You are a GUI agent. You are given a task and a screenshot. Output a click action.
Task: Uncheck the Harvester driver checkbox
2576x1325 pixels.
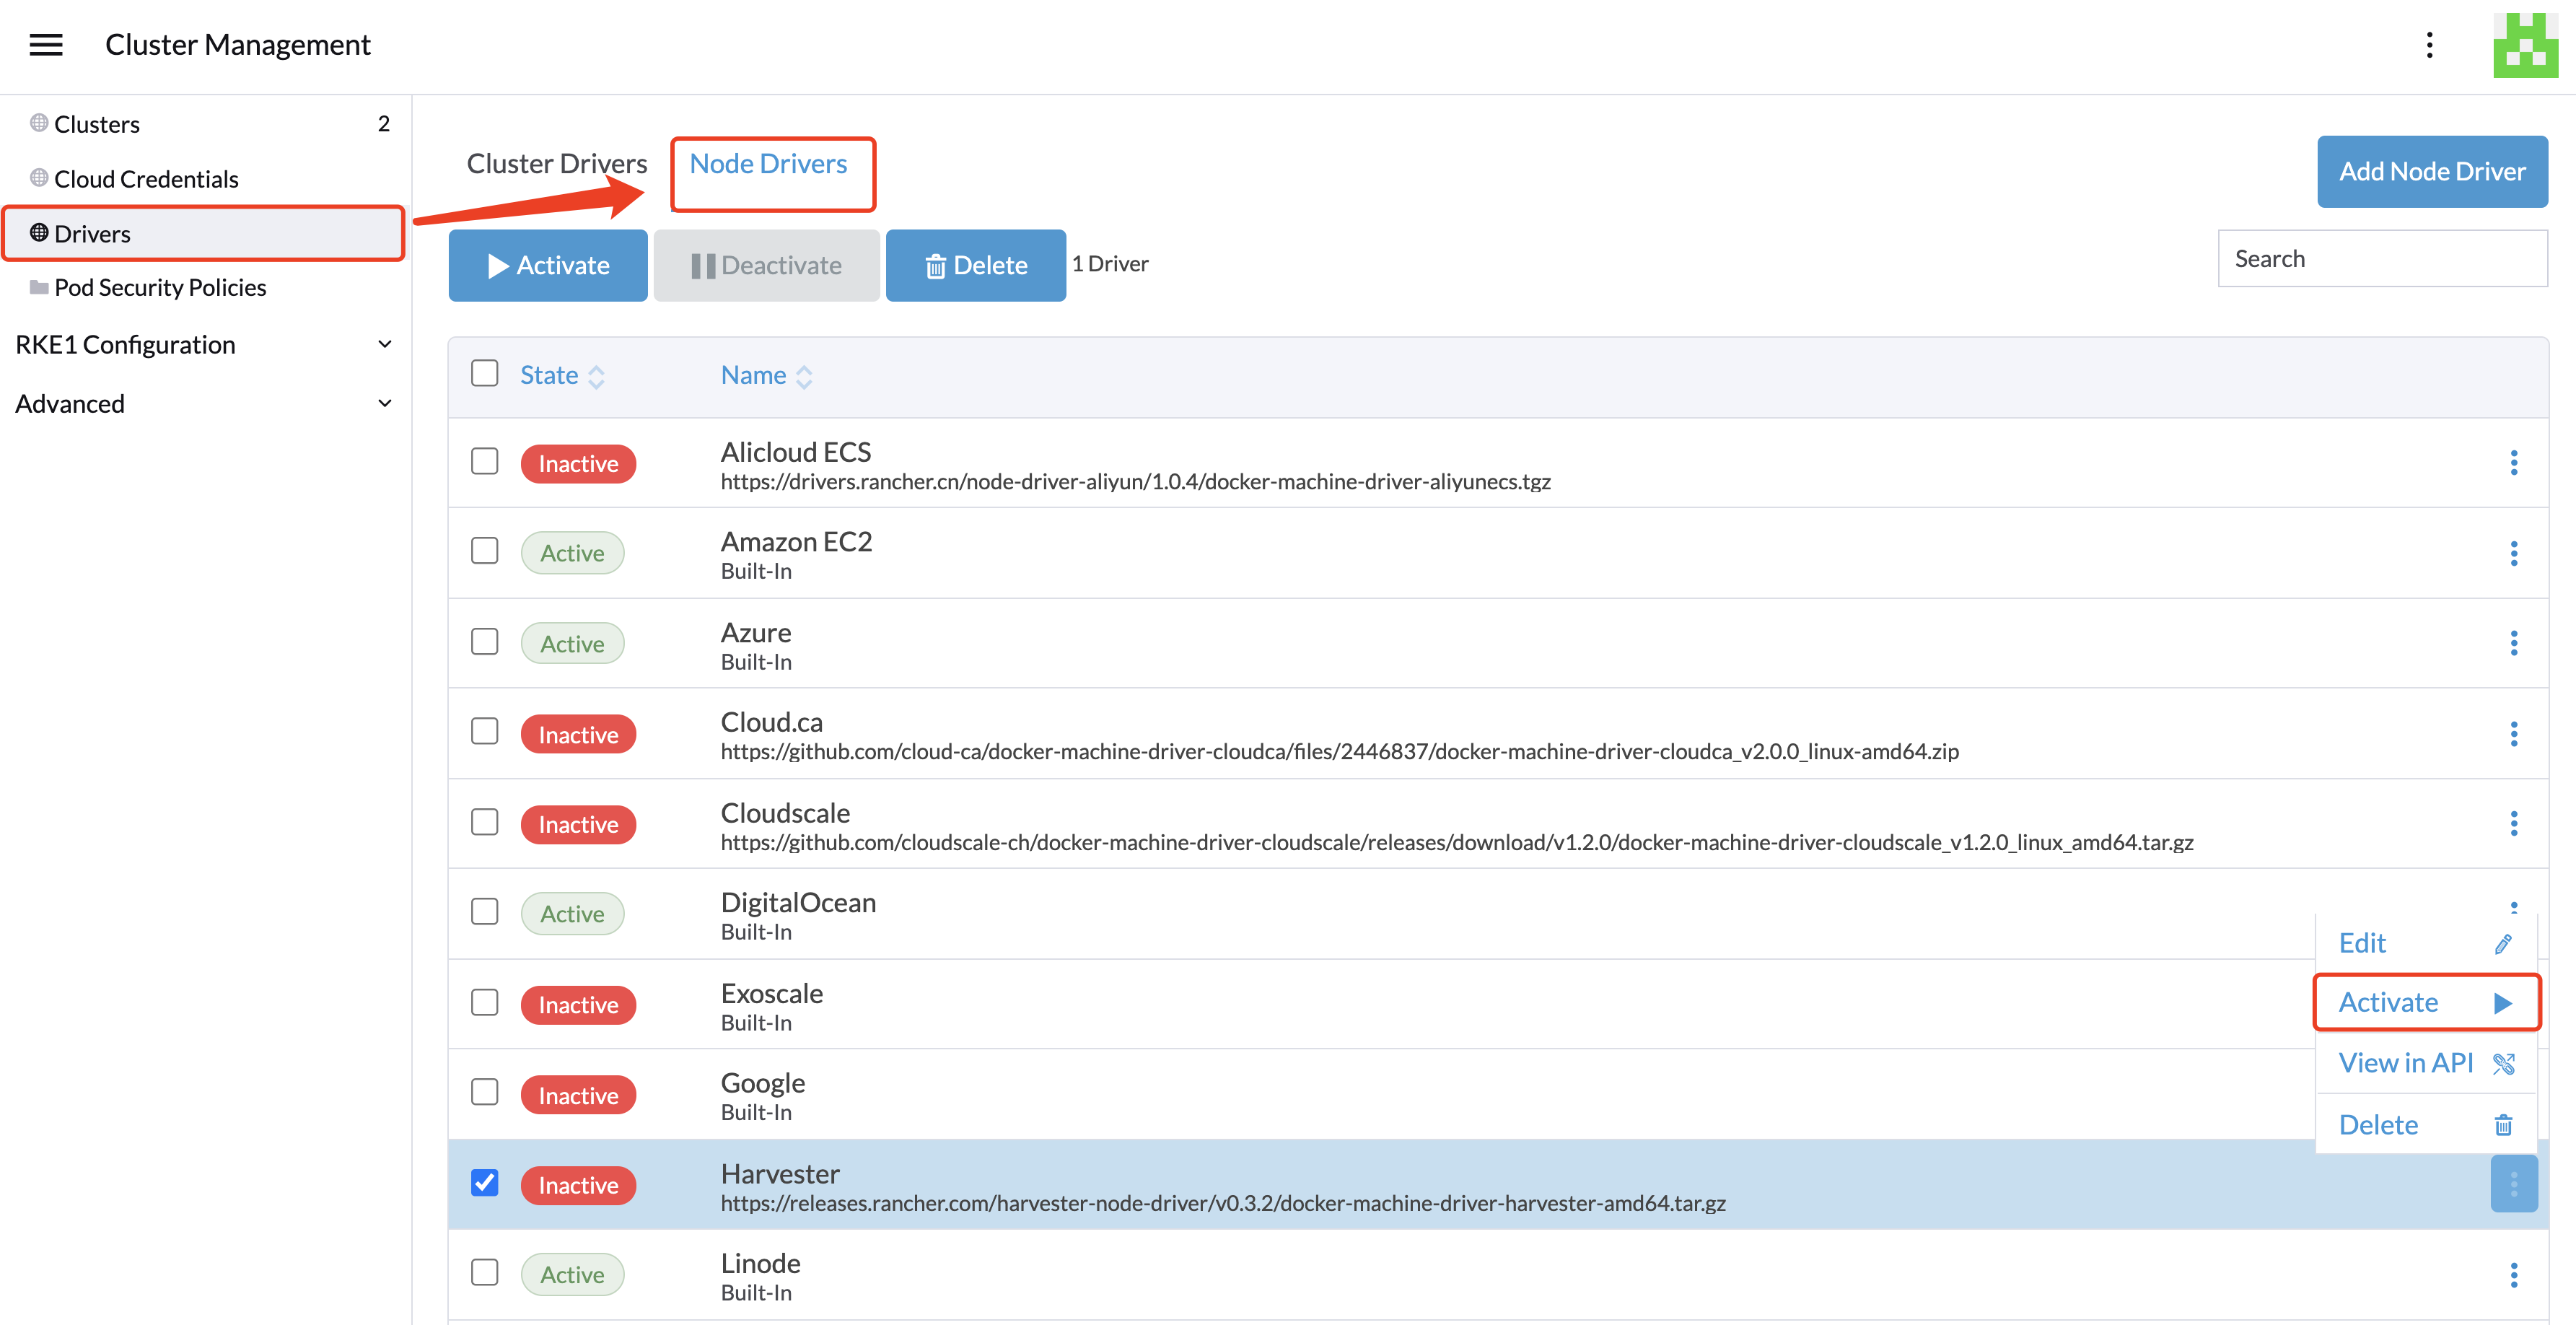tap(485, 1183)
